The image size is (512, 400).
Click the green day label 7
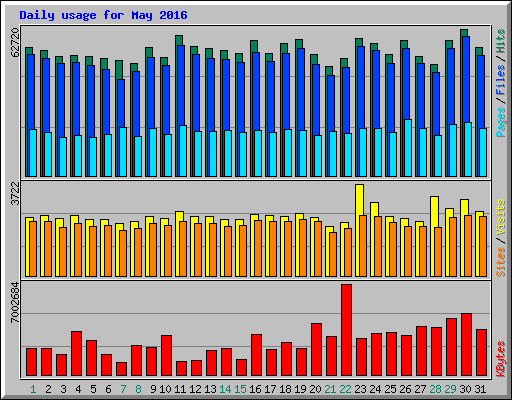pyautogui.click(x=123, y=389)
